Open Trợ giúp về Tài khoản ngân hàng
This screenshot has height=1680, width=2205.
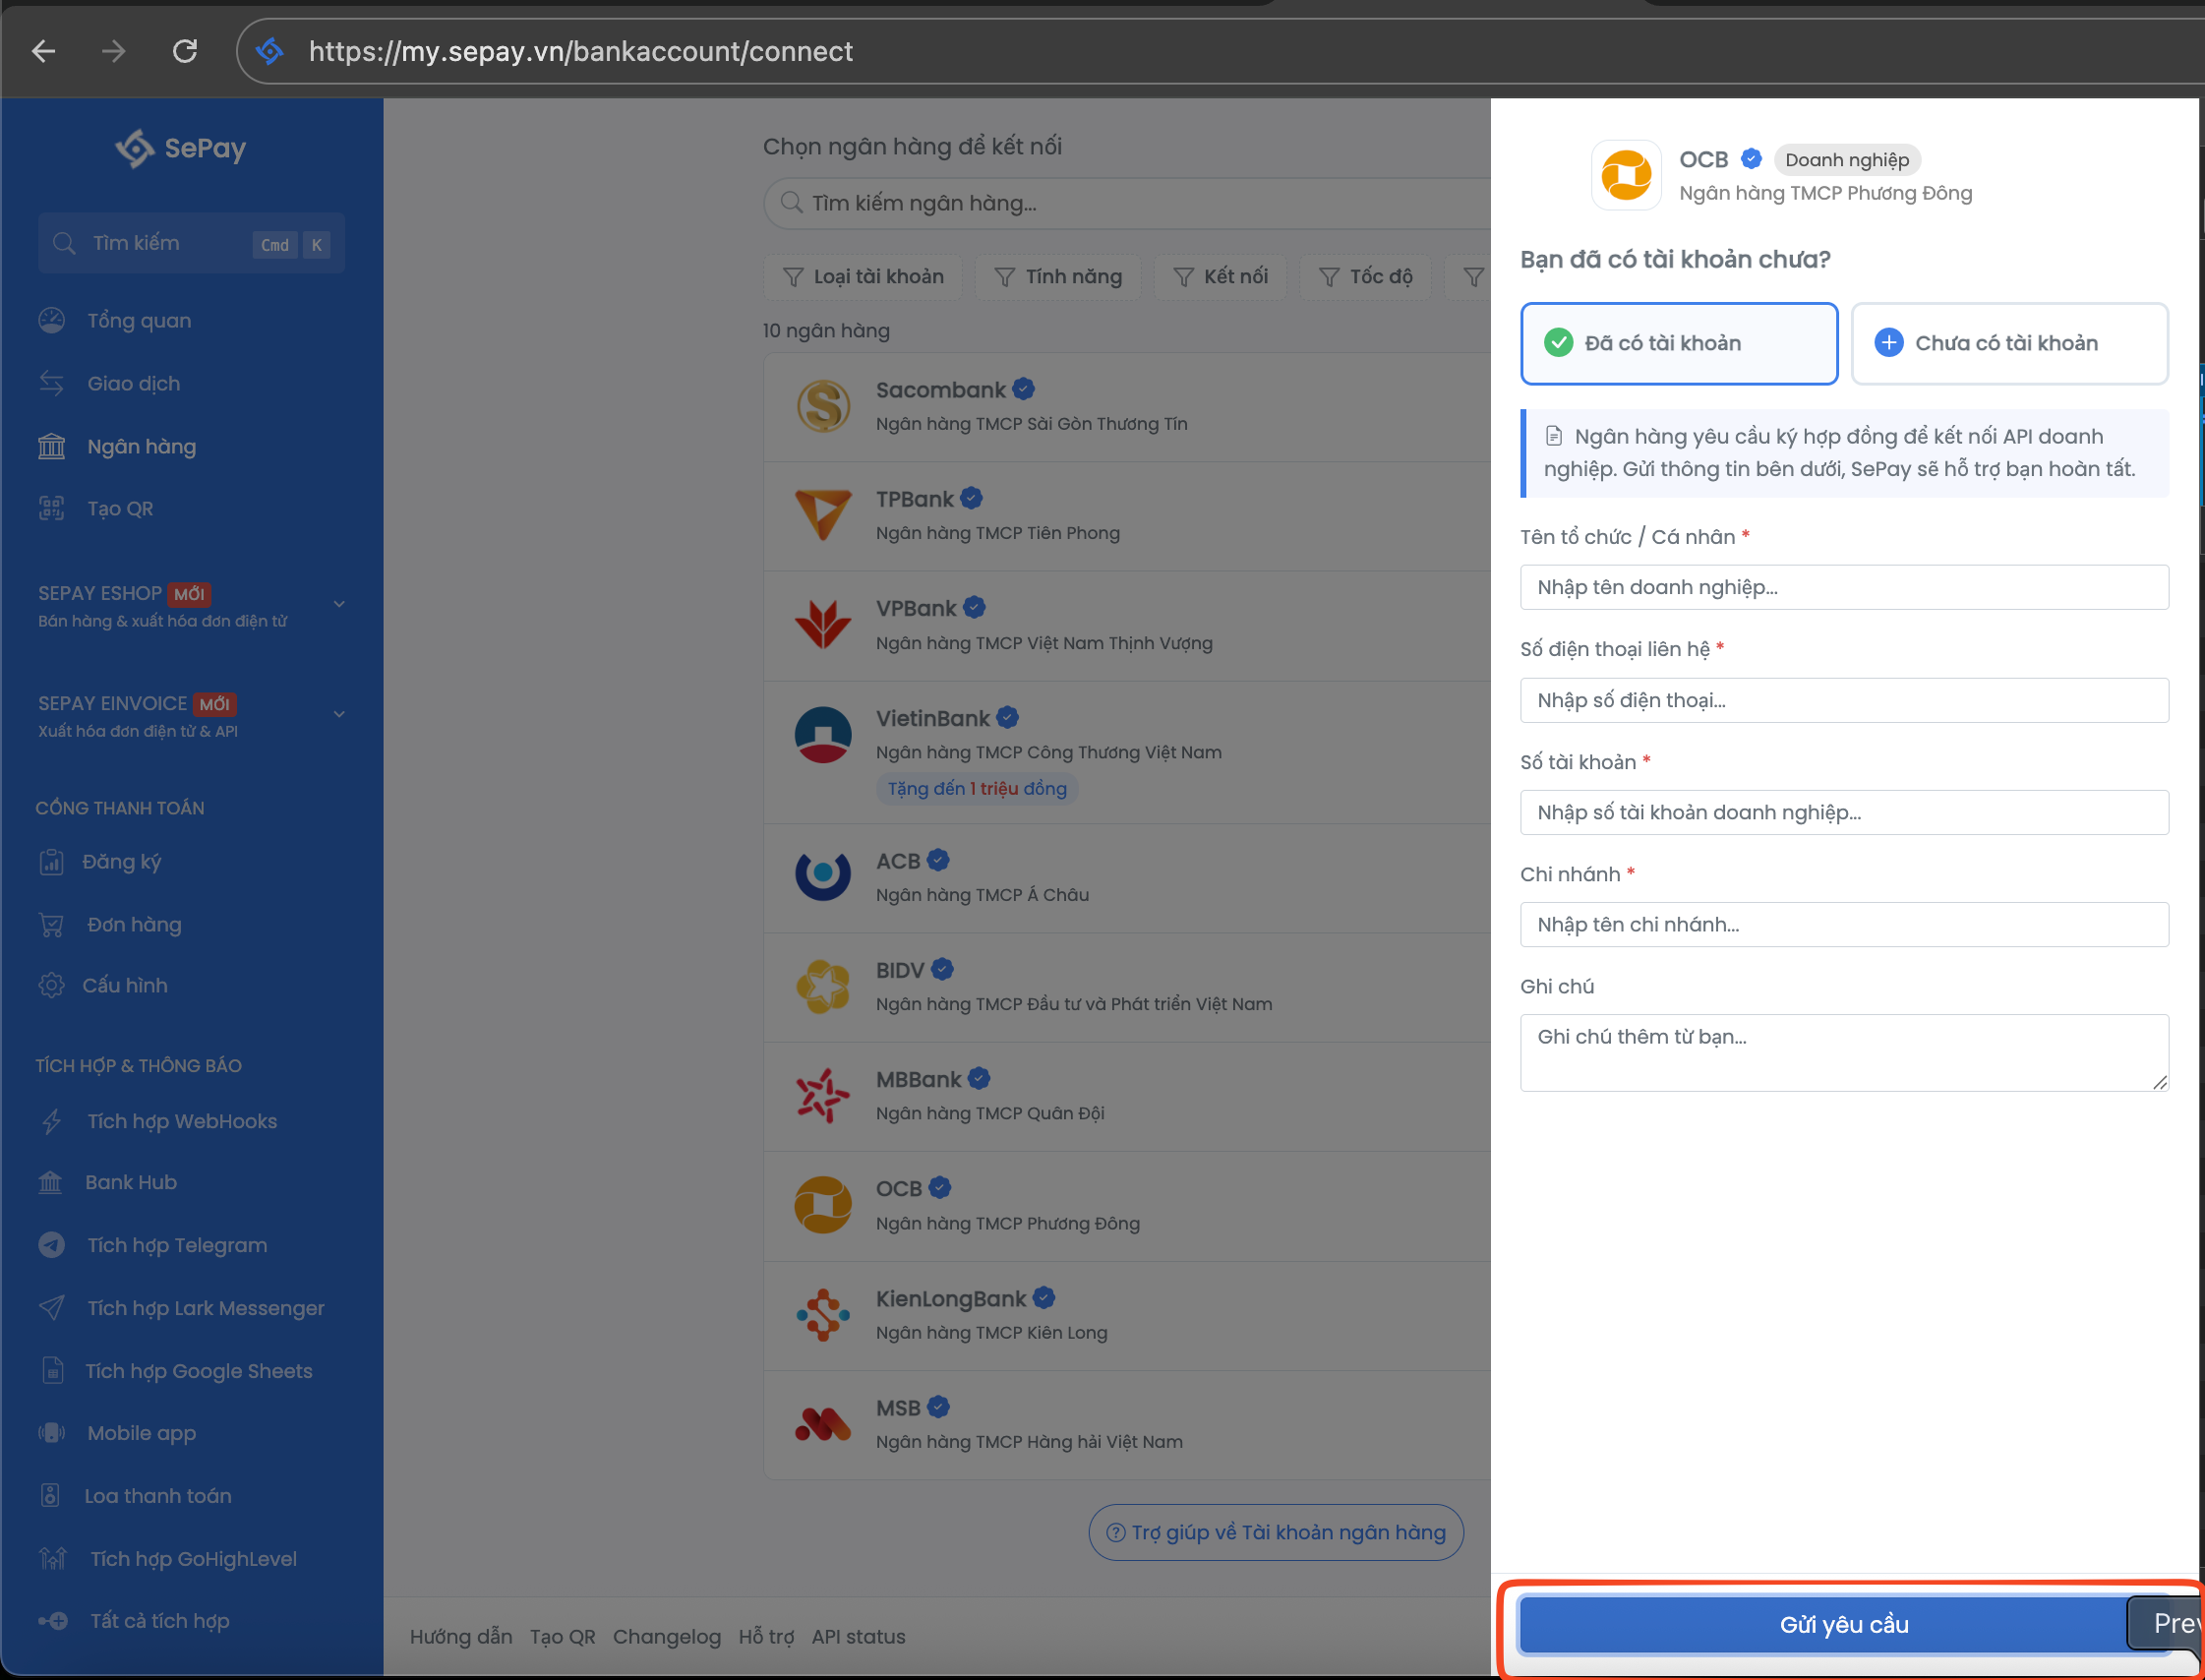pos(1275,1532)
